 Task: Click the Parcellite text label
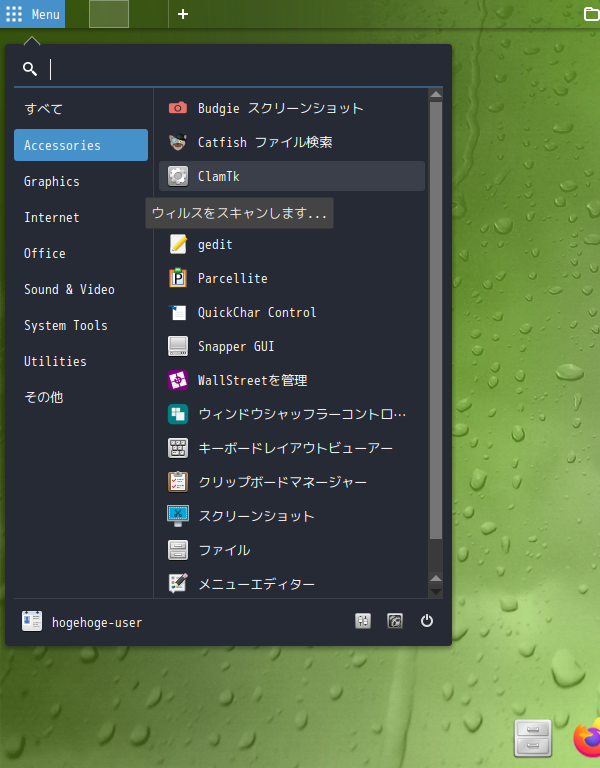pos(233,278)
